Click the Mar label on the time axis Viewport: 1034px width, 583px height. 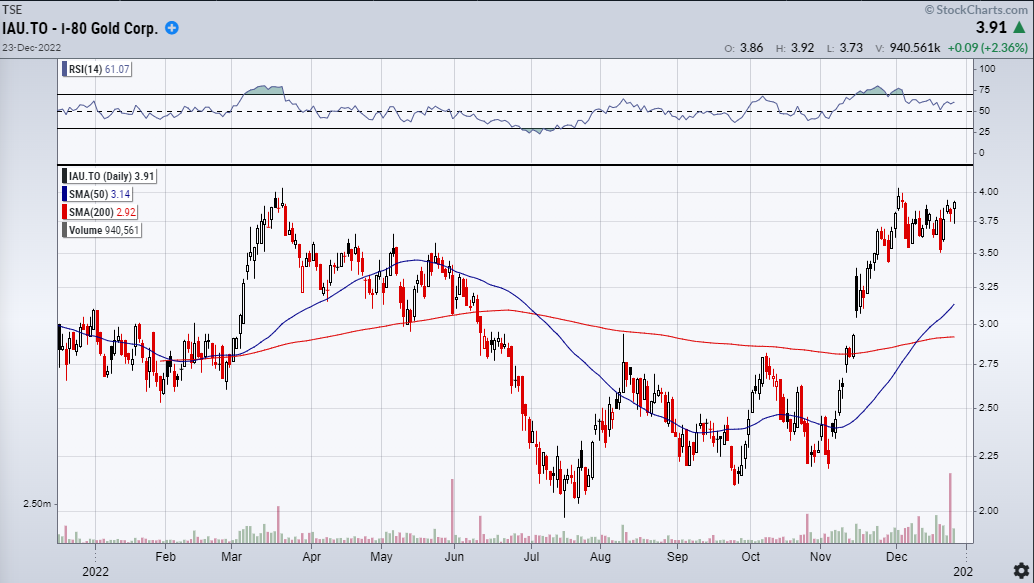click(x=231, y=557)
